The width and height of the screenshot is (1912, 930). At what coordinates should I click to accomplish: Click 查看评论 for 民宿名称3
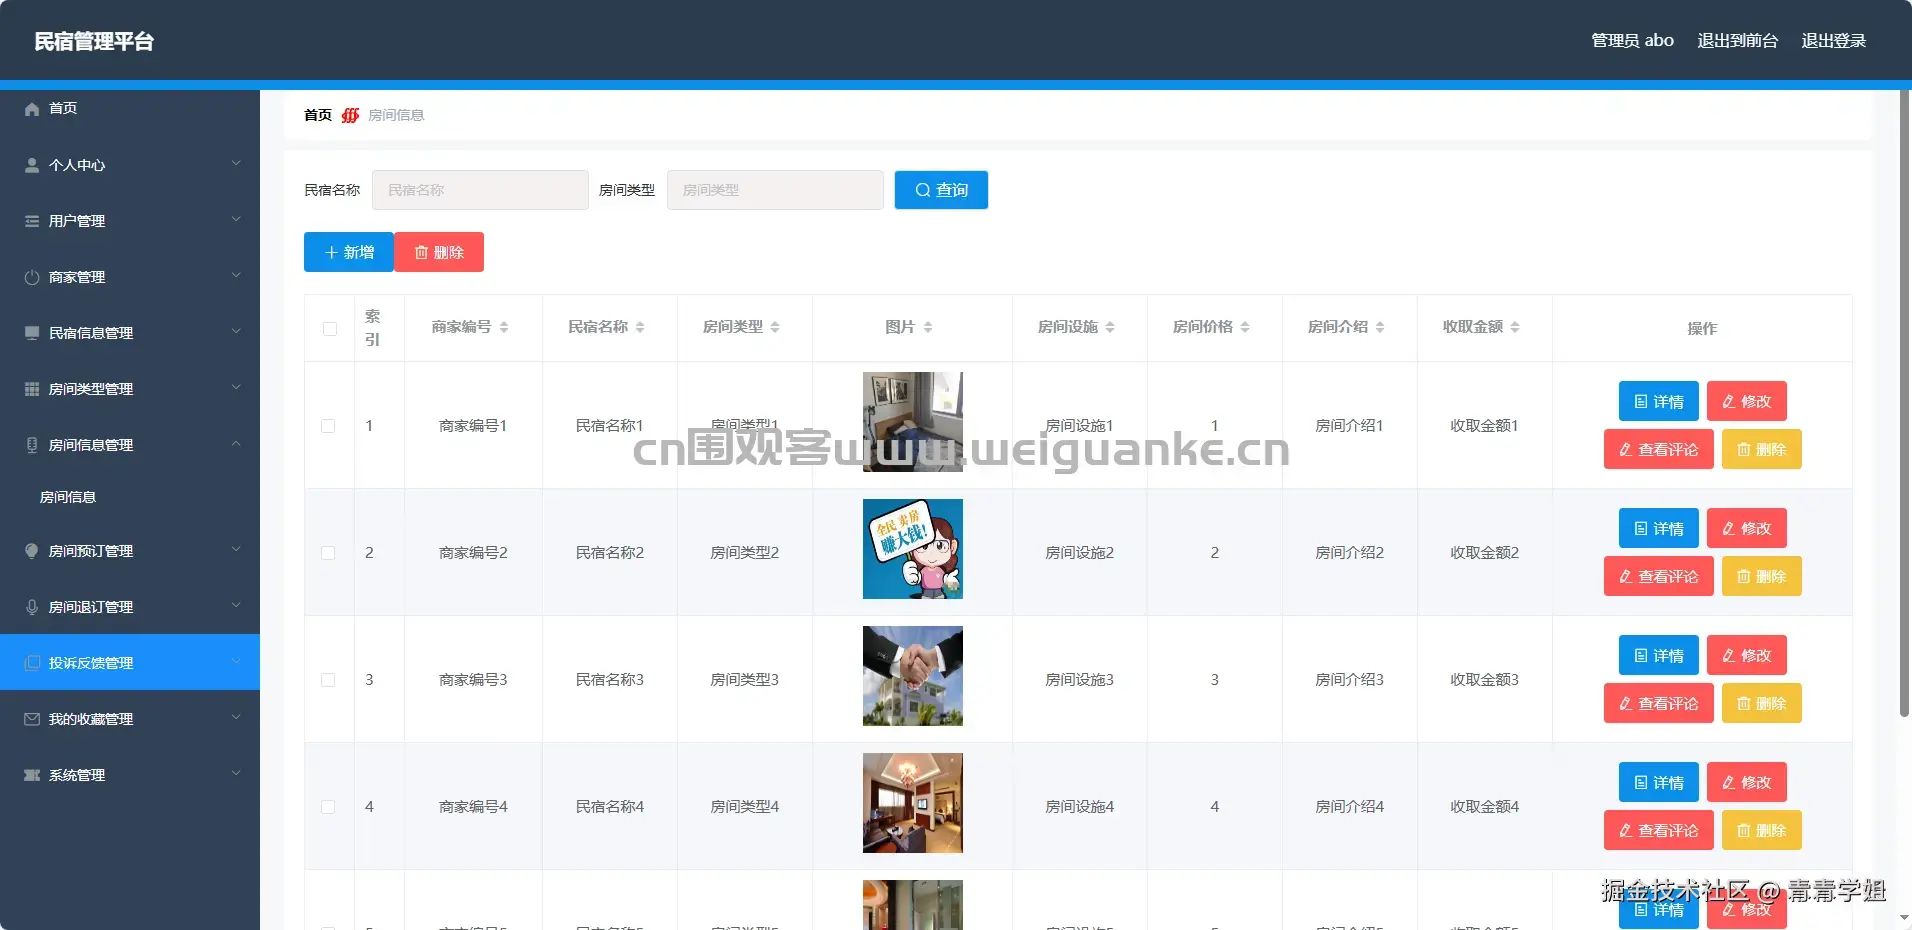point(1659,703)
